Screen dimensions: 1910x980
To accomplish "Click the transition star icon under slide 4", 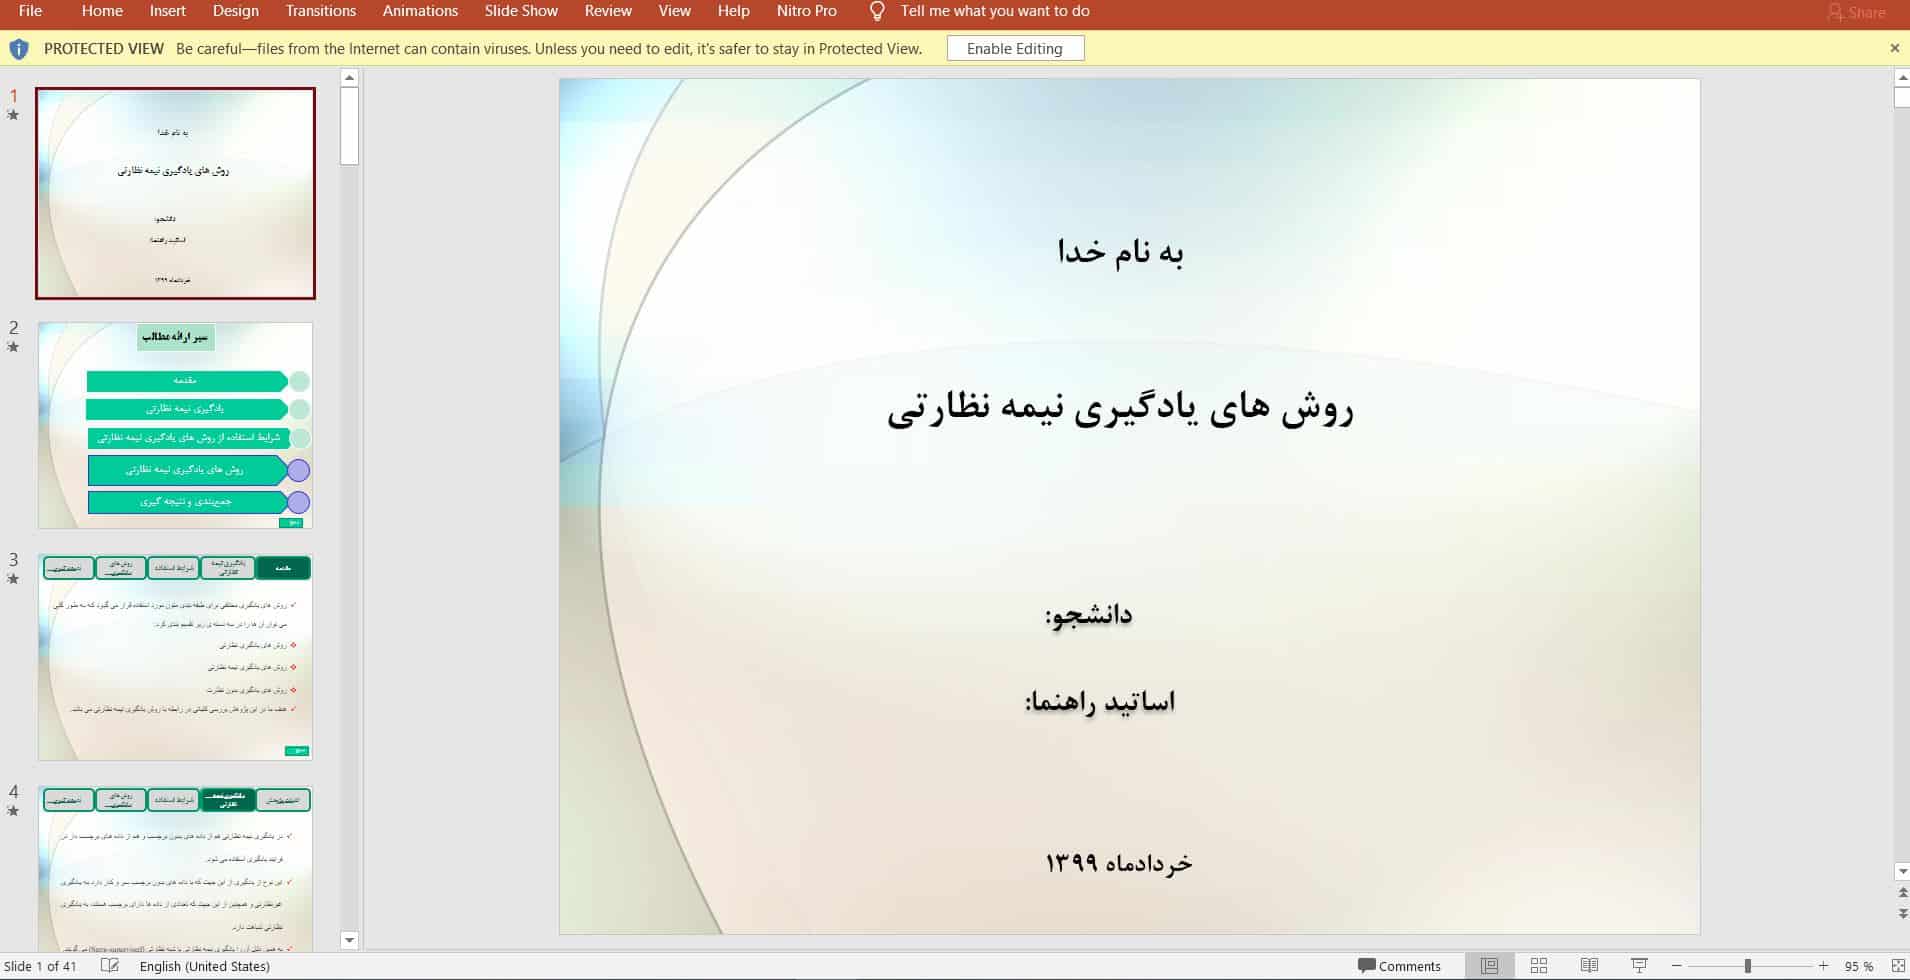I will [13, 811].
